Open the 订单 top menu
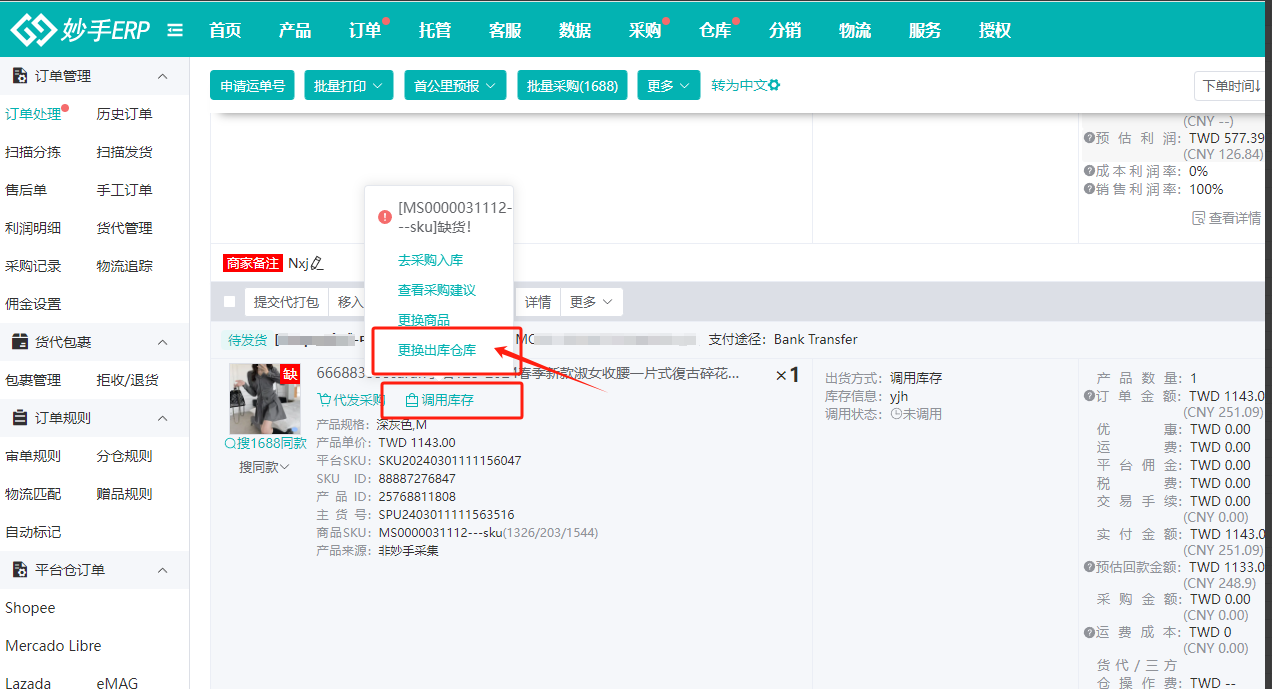1272x689 pixels. click(365, 30)
